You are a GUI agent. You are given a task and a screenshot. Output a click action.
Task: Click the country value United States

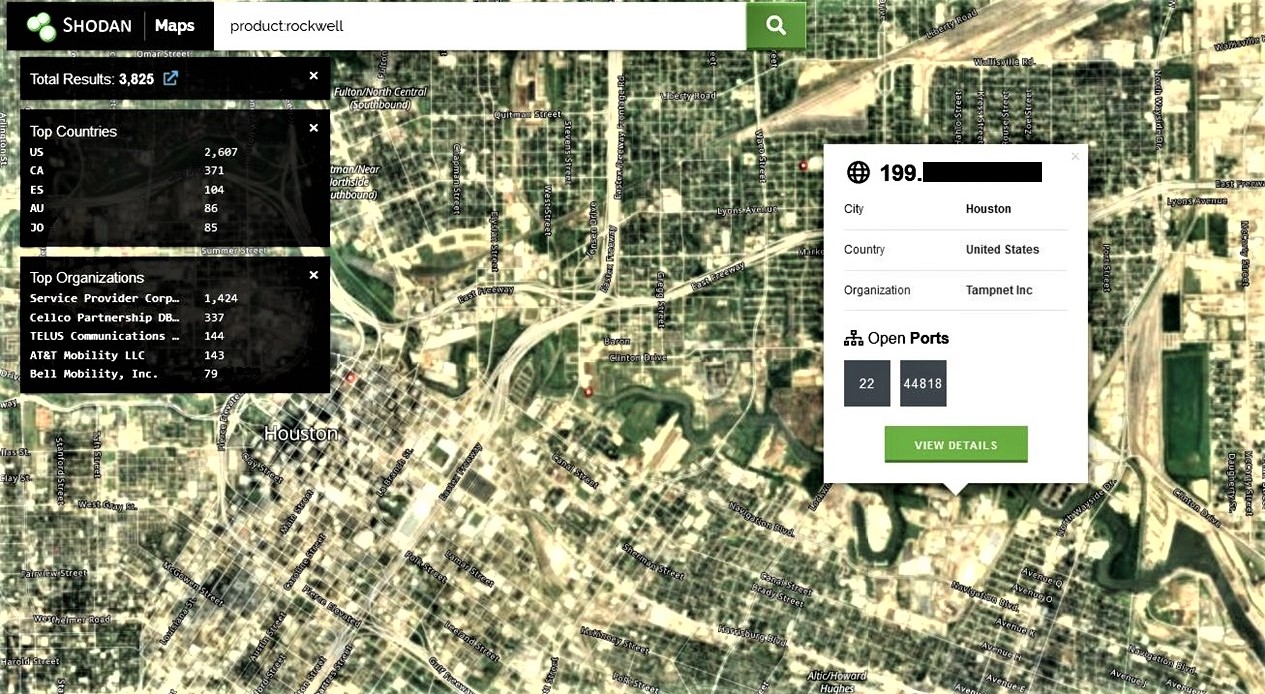[1002, 250]
